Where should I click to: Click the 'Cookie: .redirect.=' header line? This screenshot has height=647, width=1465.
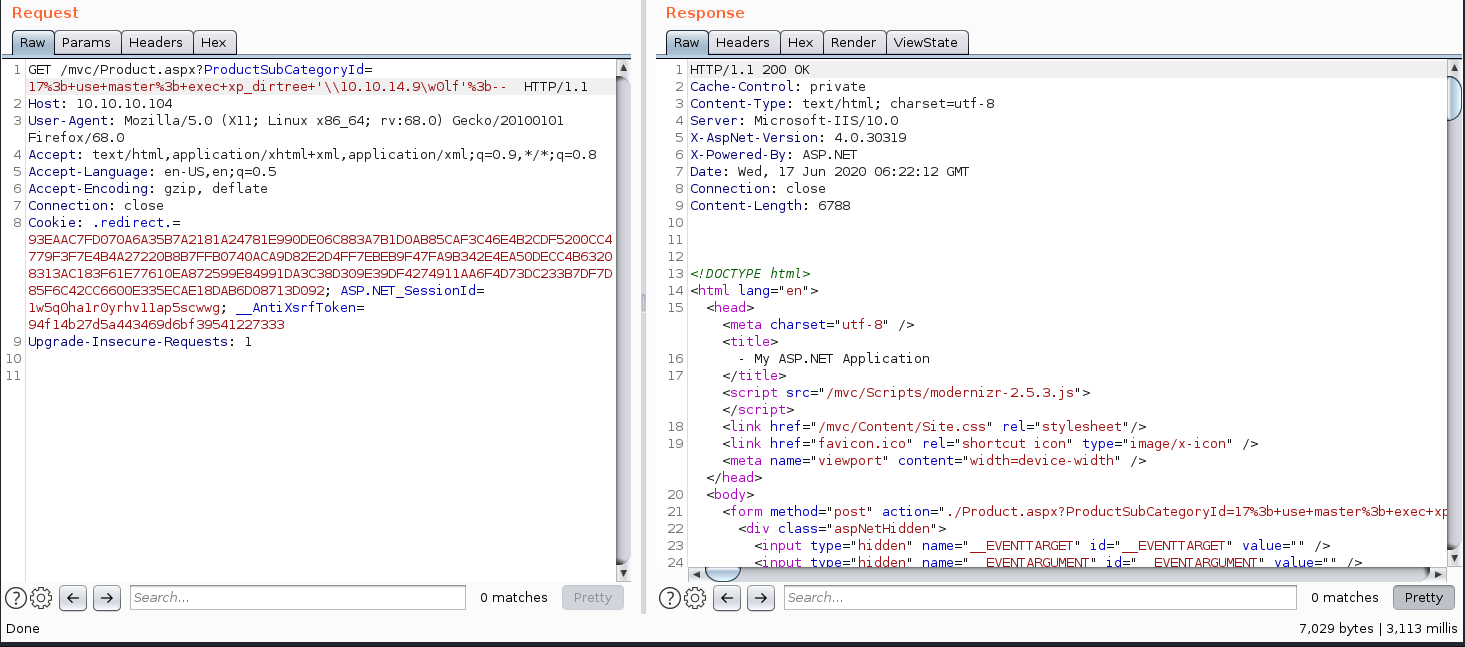coord(104,223)
